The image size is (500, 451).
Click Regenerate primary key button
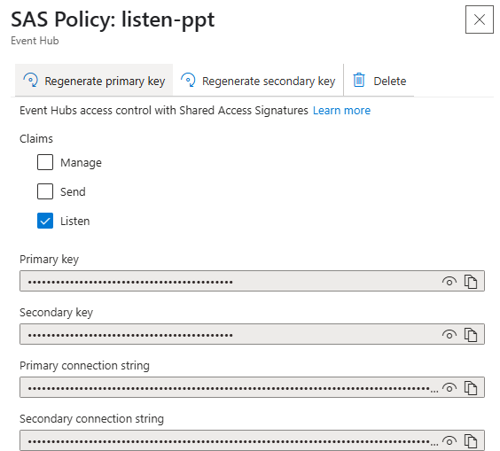94,81
